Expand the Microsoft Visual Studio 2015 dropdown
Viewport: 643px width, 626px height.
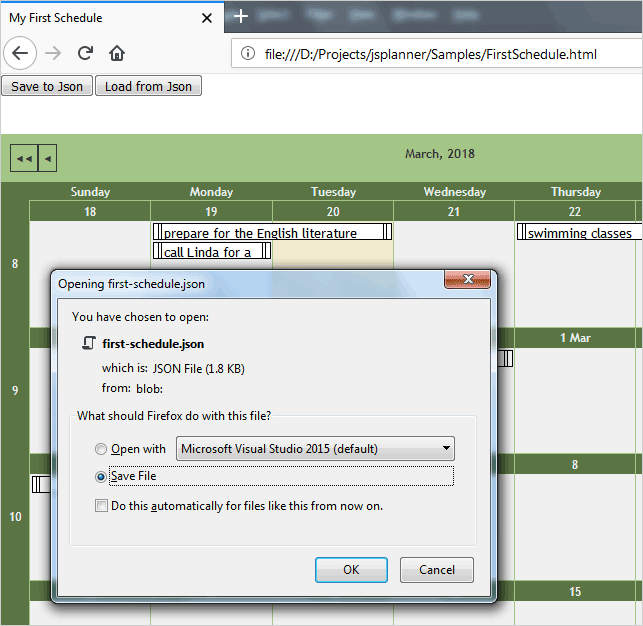(316, 449)
